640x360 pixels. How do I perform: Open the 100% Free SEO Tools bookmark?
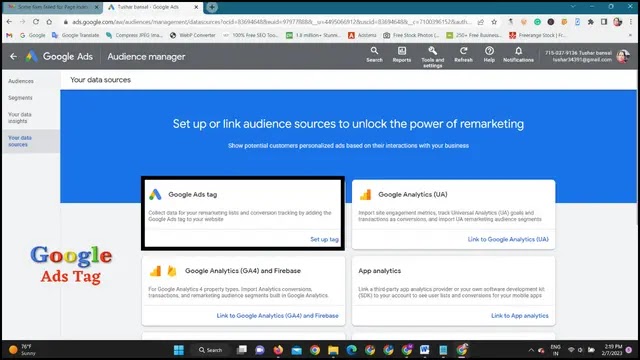tap(251, 36)
